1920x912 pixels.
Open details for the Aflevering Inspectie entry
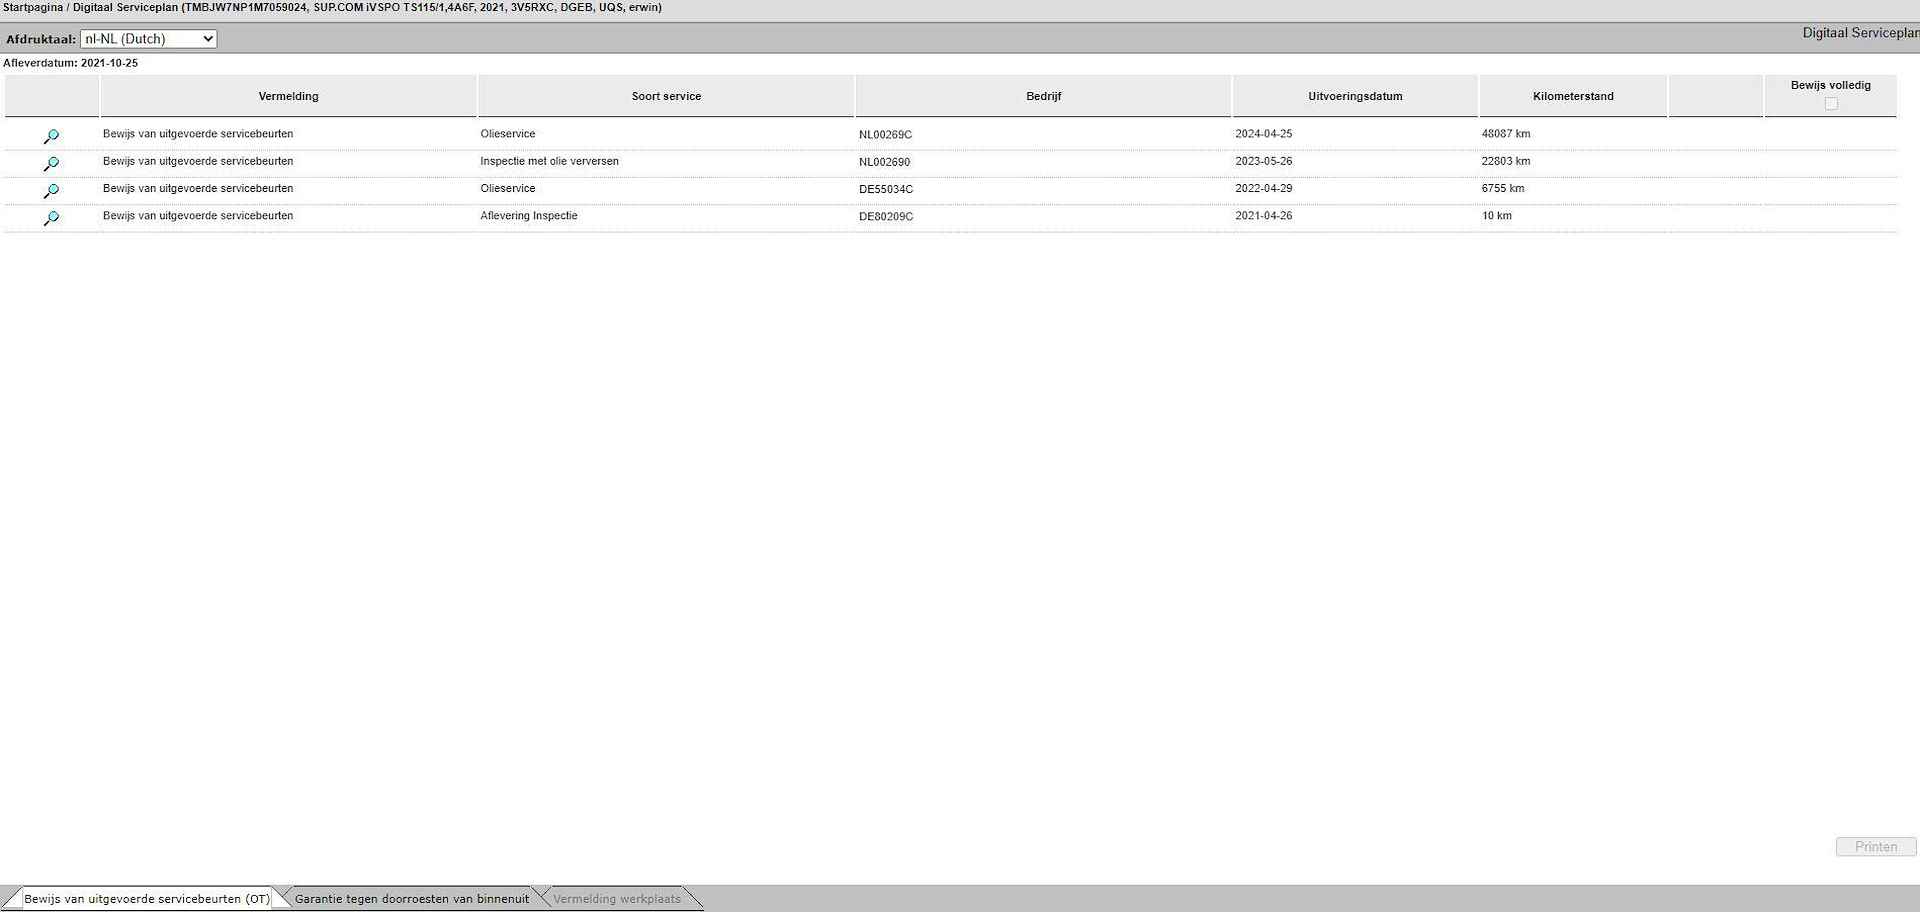click(x=51, y=217)
